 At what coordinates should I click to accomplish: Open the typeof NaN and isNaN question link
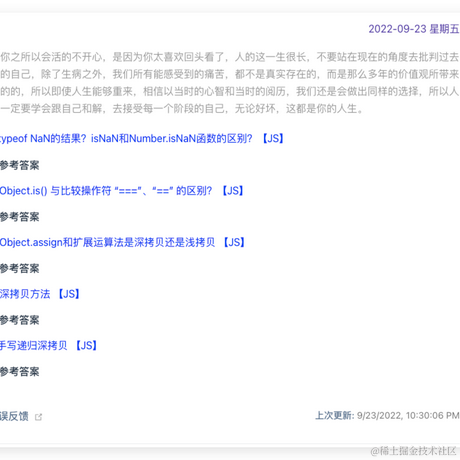click(x=142, y=138)
